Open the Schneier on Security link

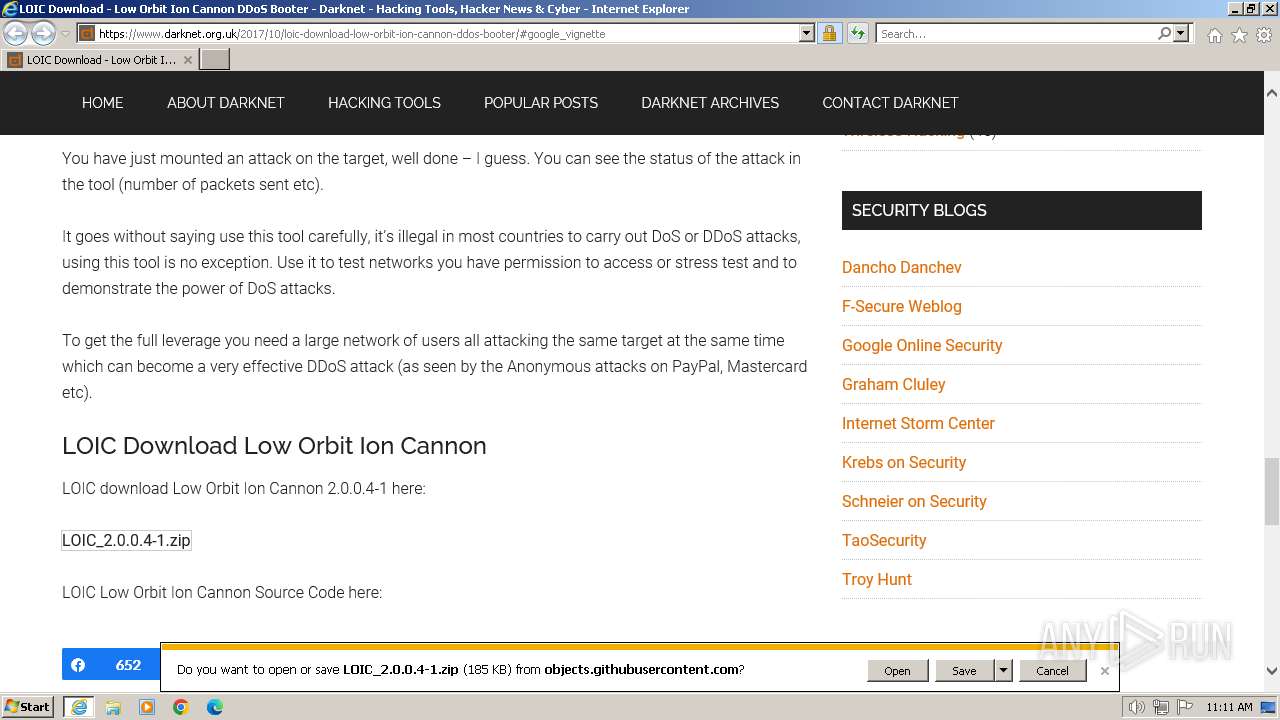click(914, 501)
